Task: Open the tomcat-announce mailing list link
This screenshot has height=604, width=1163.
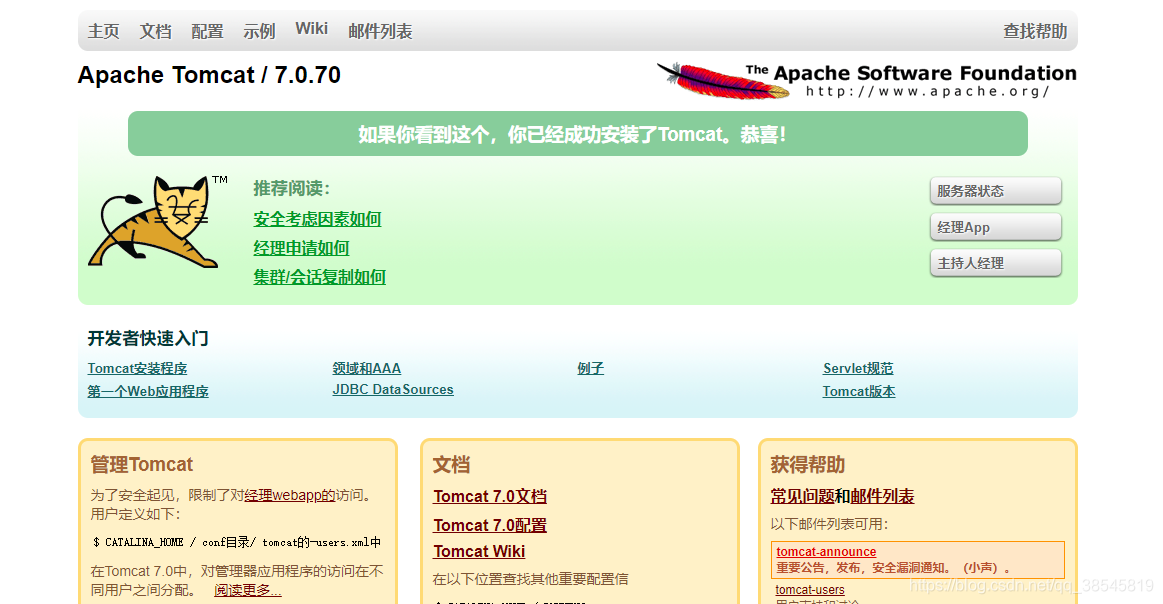Action: 826,551
